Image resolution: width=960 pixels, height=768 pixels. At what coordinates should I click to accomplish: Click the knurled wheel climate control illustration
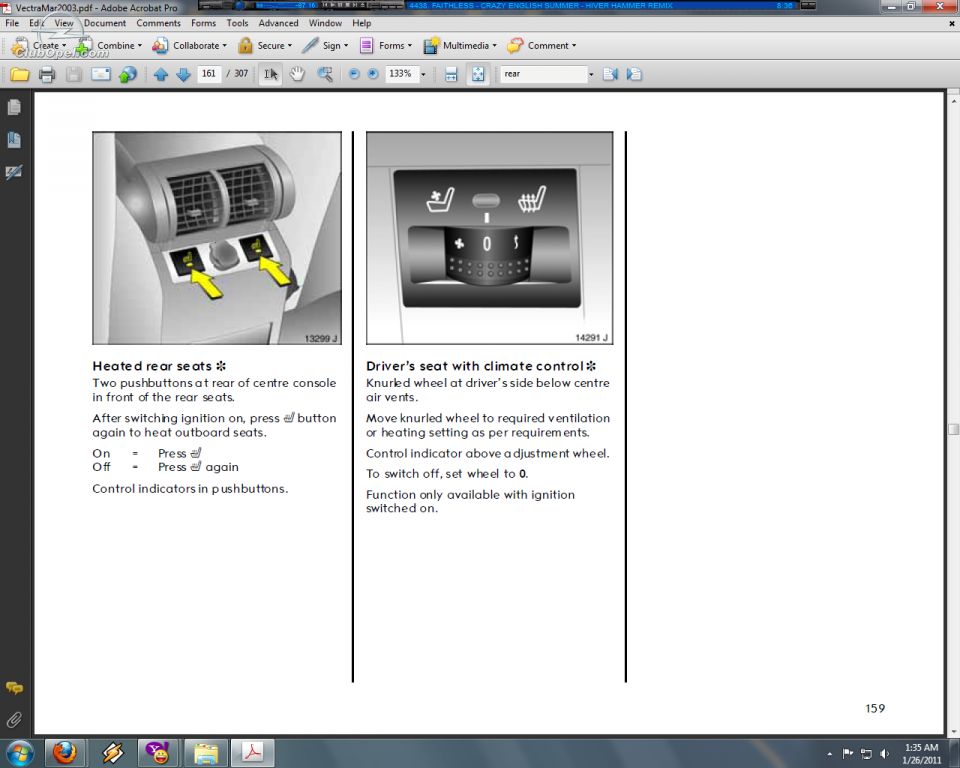click(489, 238)
